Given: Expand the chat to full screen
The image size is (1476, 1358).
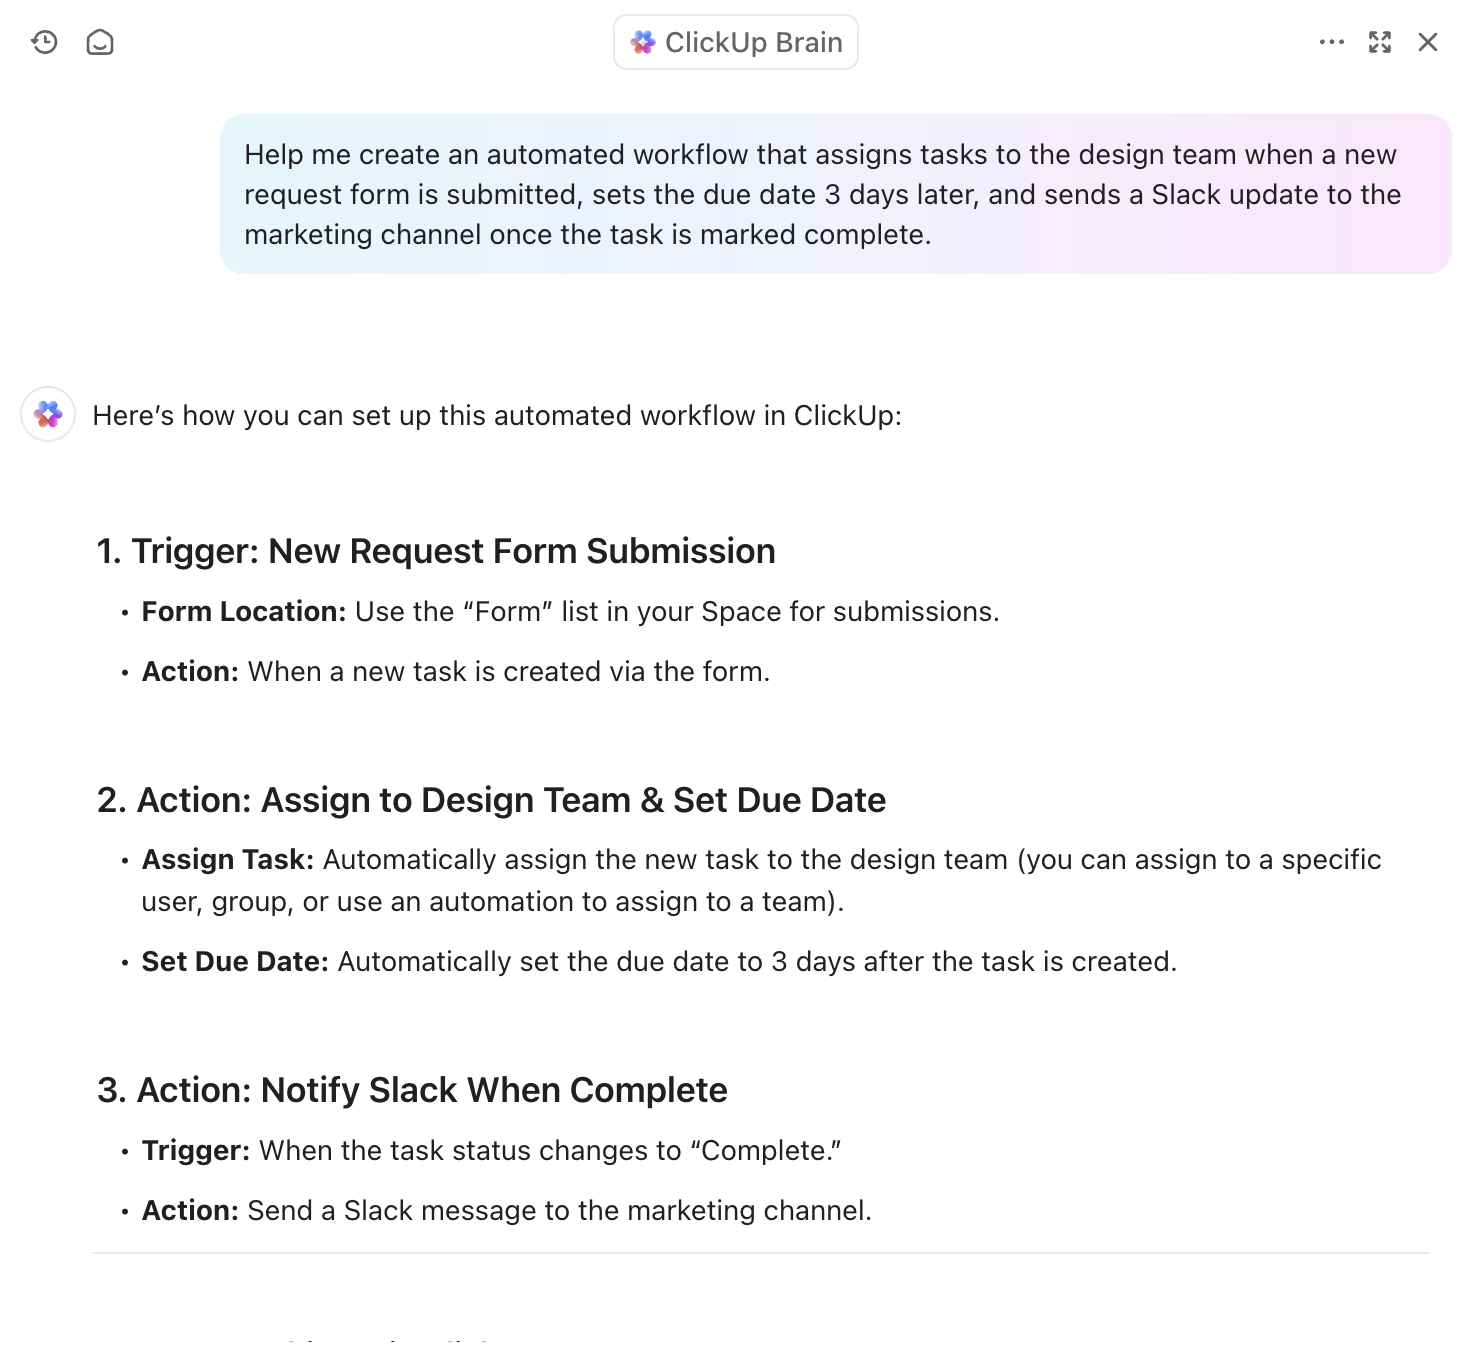Looking at the screenshot, I should (x=1380, y=42).
